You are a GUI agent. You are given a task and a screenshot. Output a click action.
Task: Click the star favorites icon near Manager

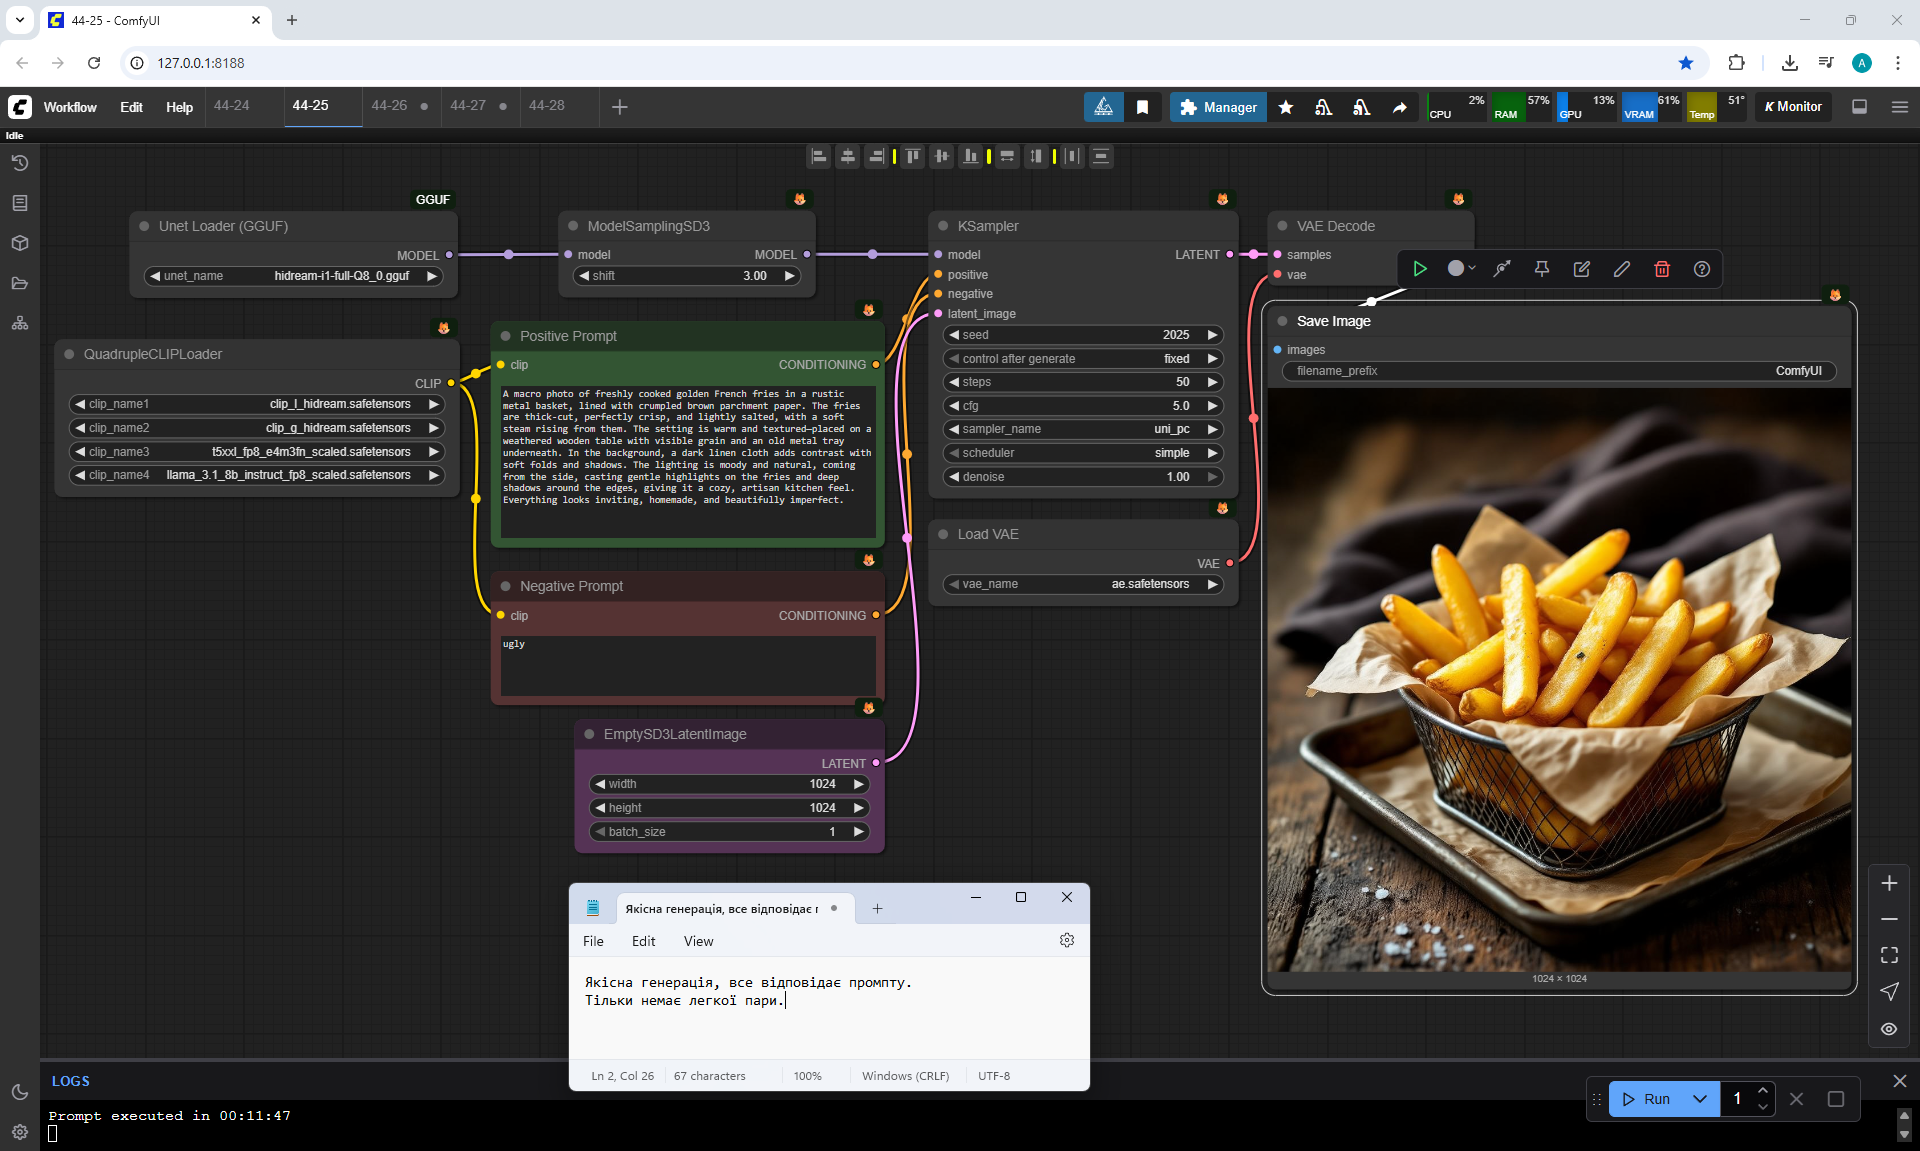pyautogui.click(x=1286, y=107)
